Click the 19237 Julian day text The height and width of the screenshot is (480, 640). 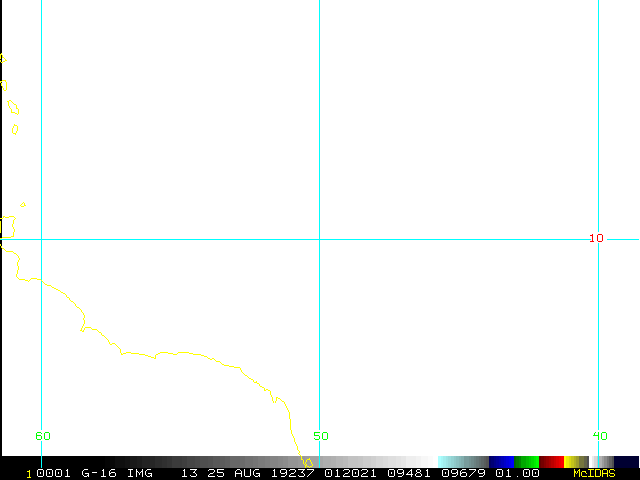click(290, 473)
